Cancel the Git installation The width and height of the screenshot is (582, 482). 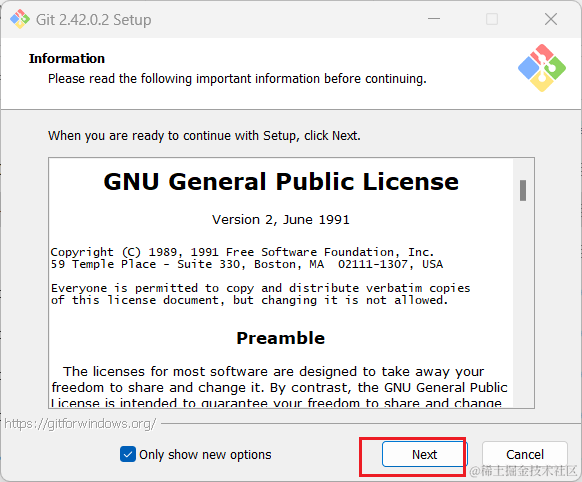524,454
